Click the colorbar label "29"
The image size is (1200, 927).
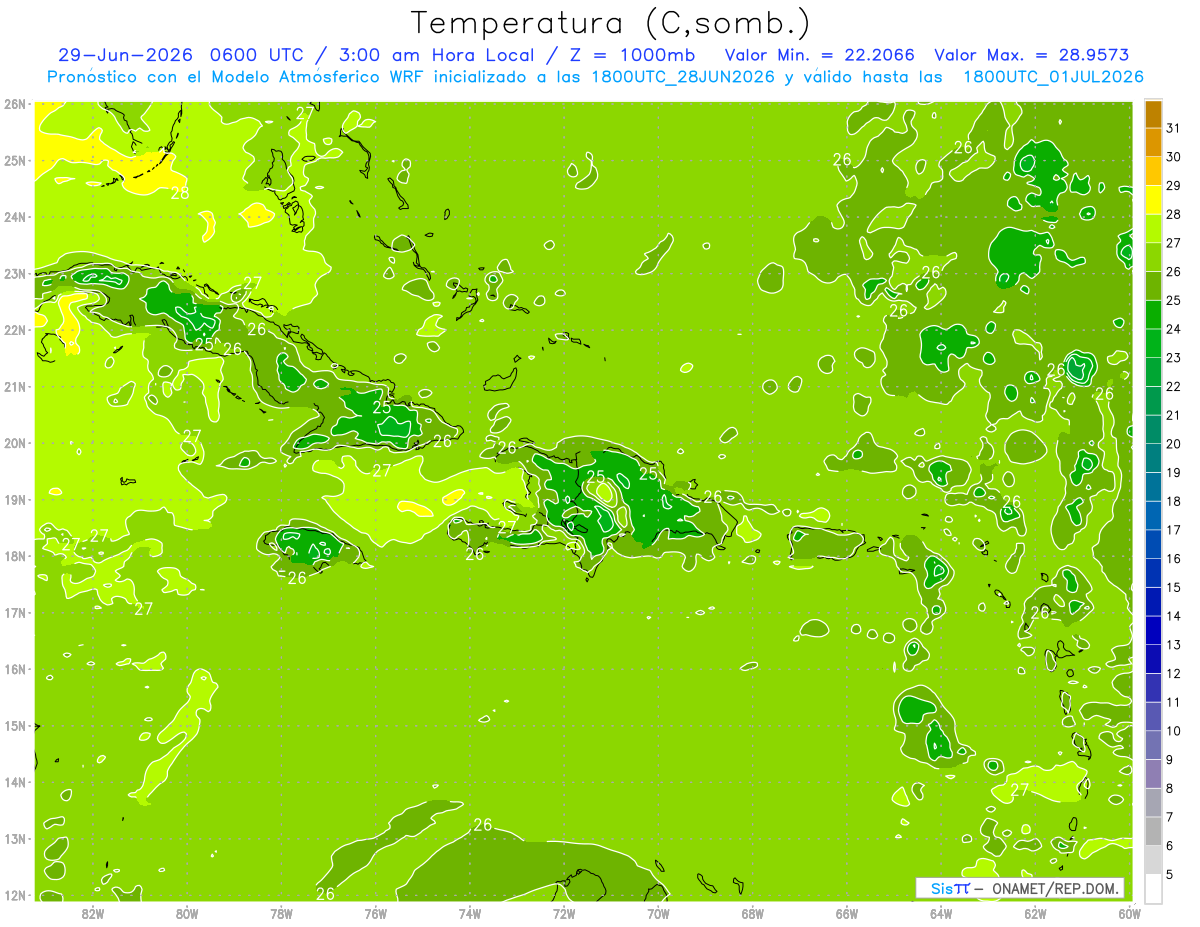click(1174, 185)
